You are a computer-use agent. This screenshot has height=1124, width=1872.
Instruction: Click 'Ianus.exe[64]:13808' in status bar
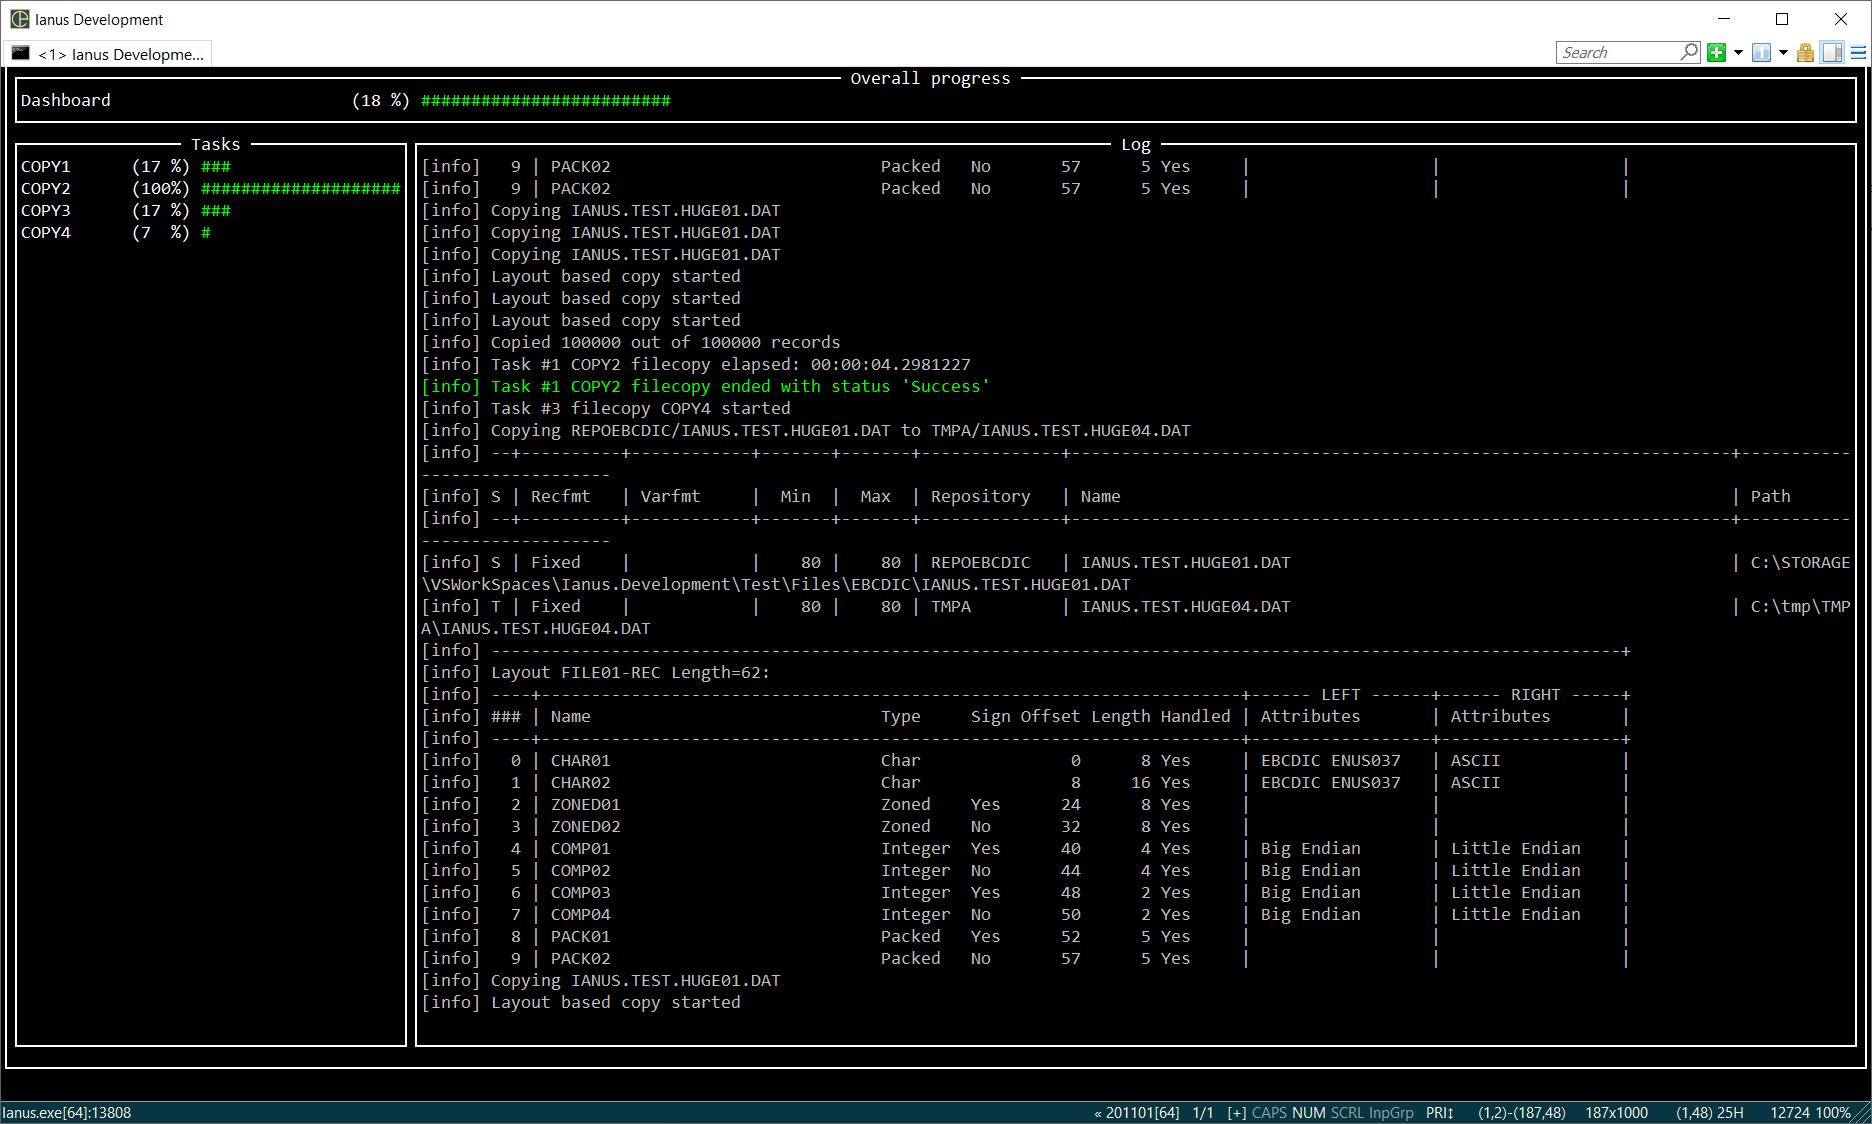click(67, 1113)
